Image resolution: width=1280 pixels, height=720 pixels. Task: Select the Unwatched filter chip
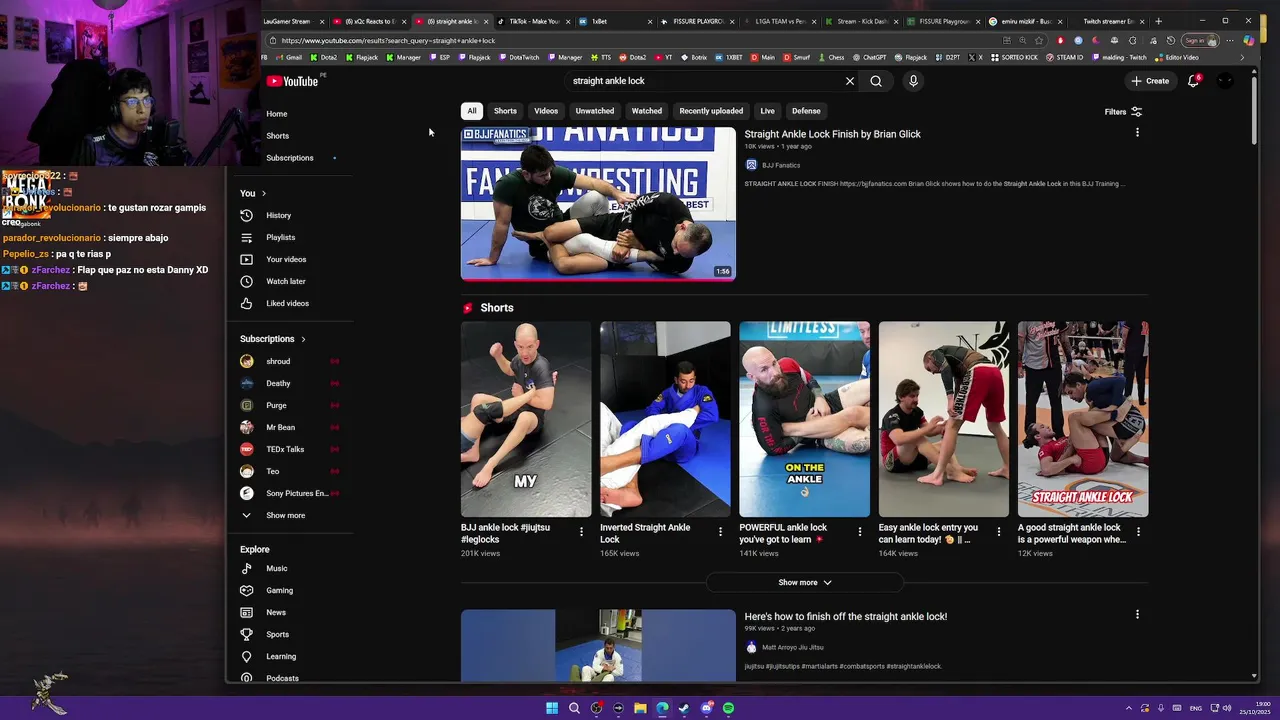[595, 111]
